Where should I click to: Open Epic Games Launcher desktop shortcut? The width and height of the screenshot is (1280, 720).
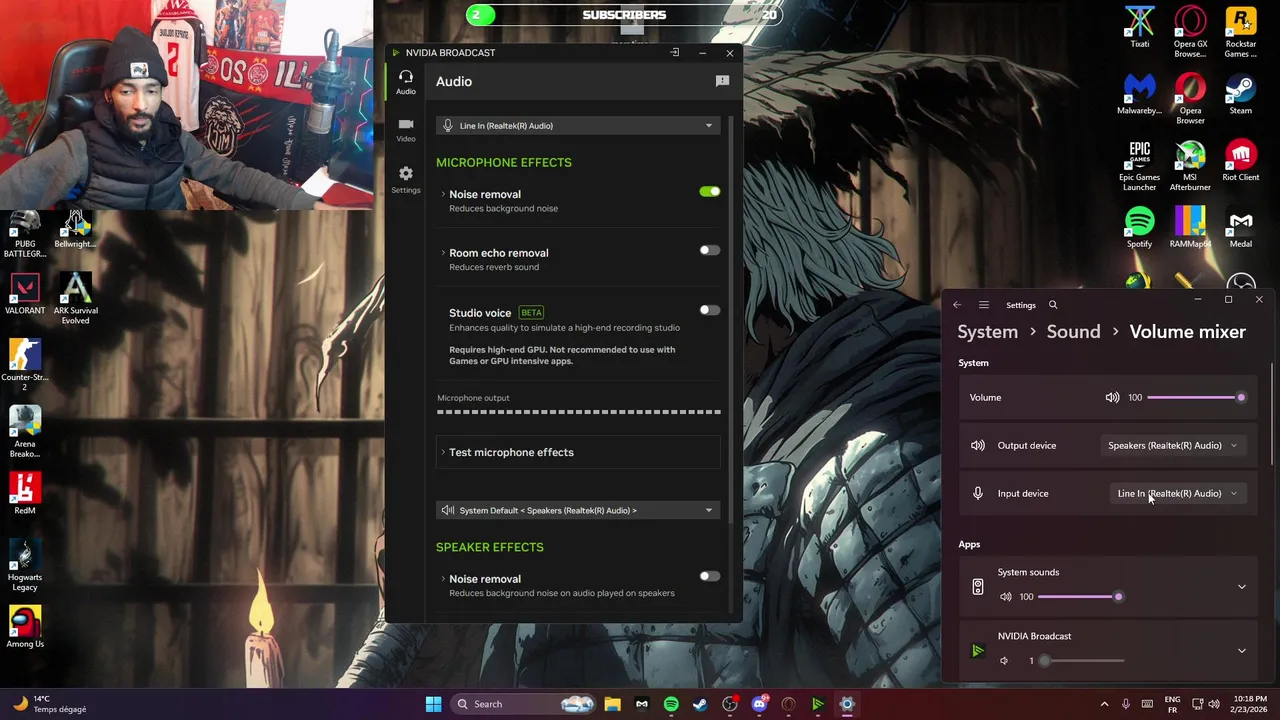(x=1139, y=166)
